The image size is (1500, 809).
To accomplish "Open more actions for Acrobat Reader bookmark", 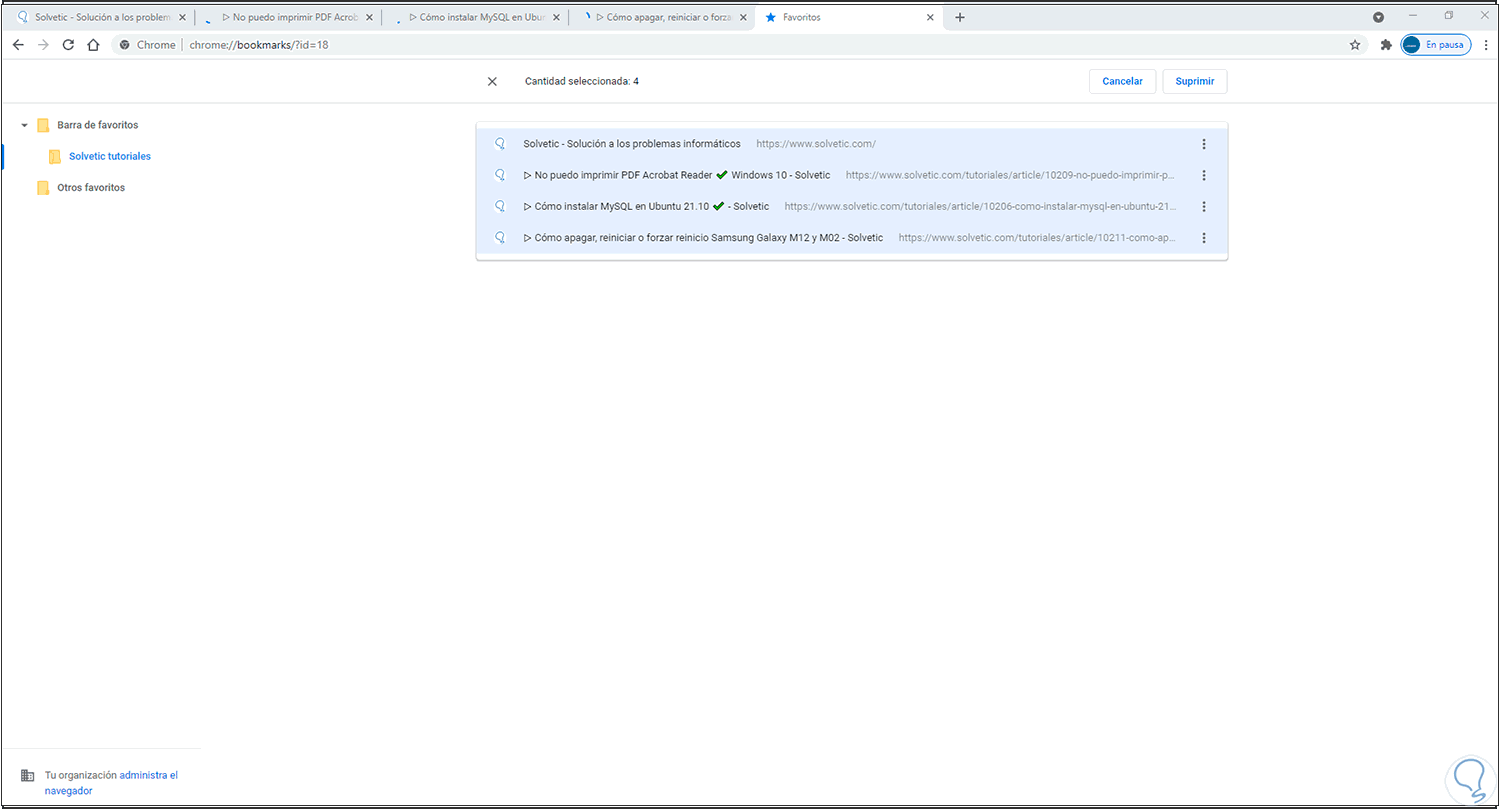I will click(x=1204, y=175).
